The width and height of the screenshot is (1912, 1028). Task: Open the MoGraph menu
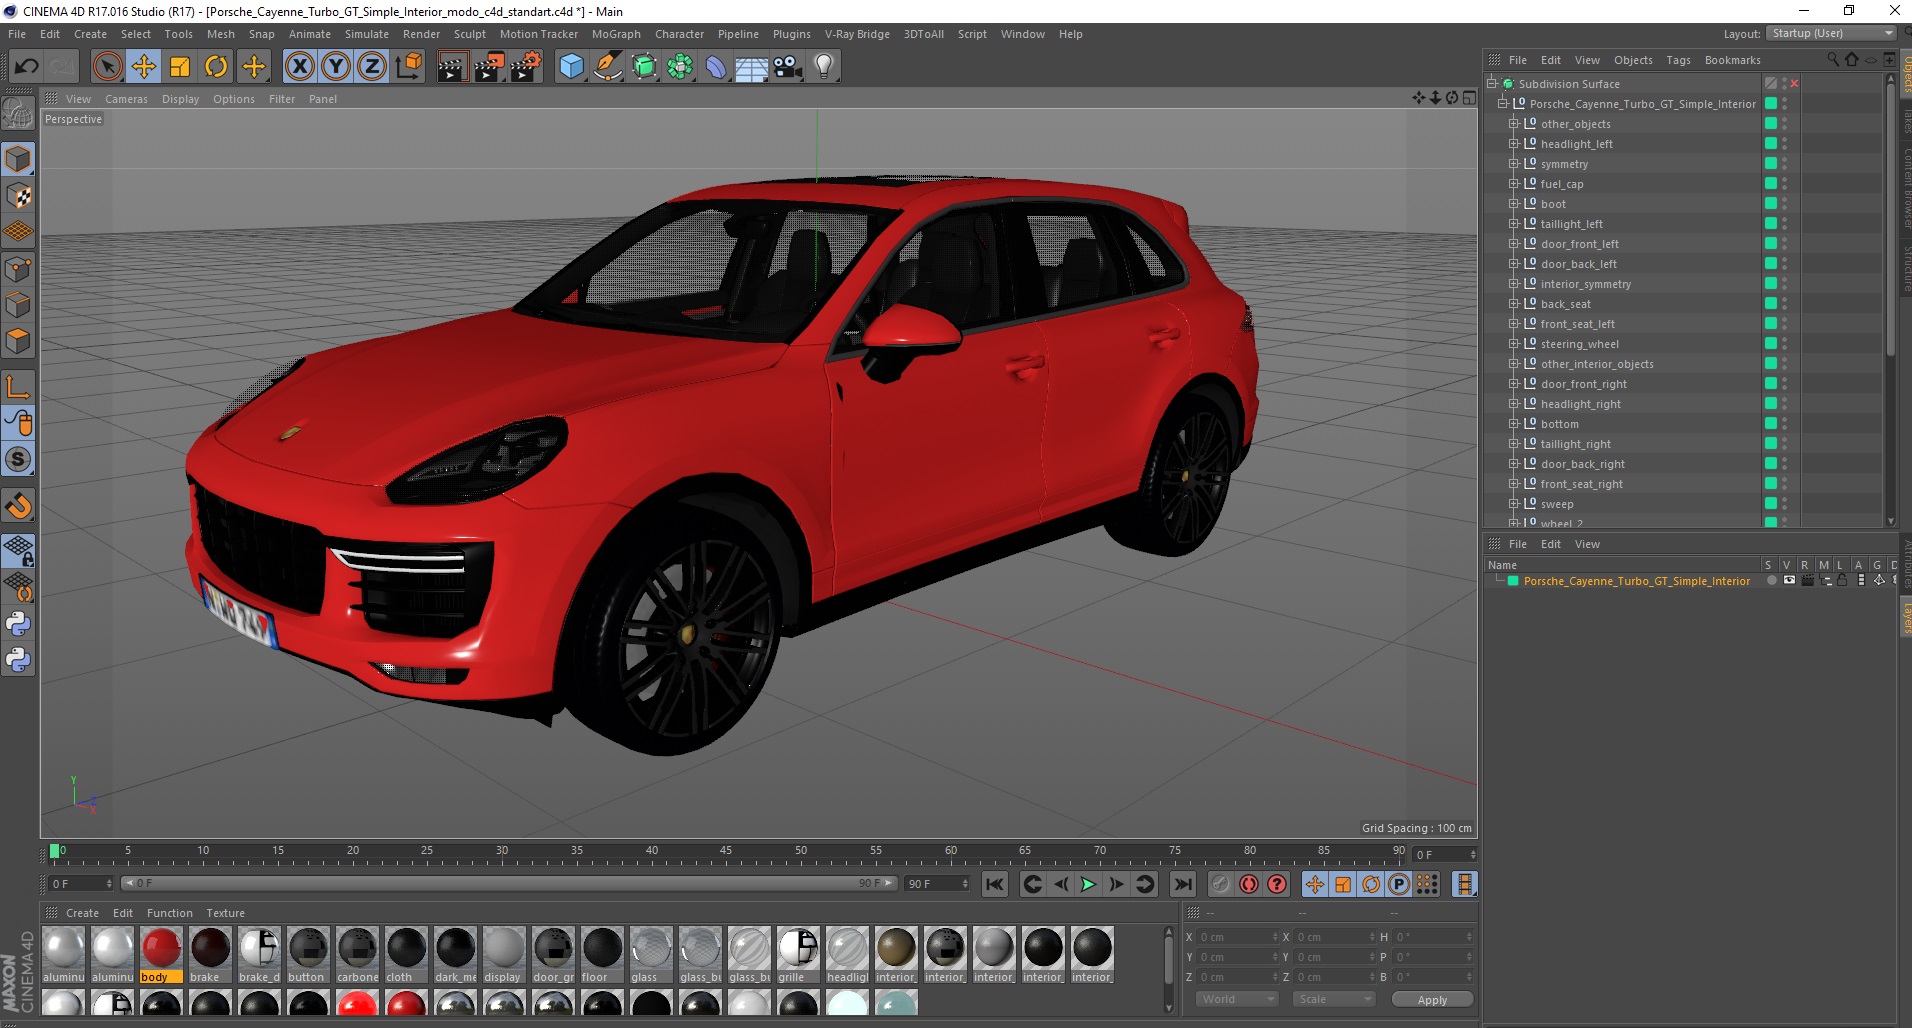pos(616,34)
